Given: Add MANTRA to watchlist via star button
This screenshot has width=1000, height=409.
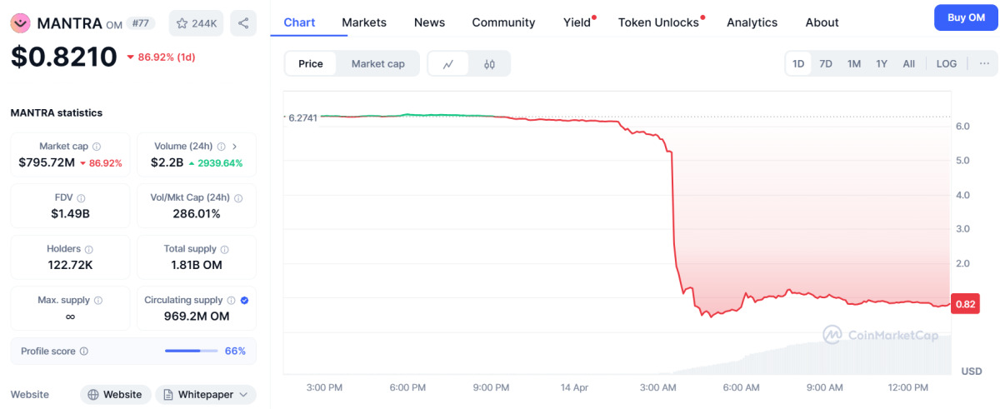Looking at the screenshot, I should coord(196,23).
